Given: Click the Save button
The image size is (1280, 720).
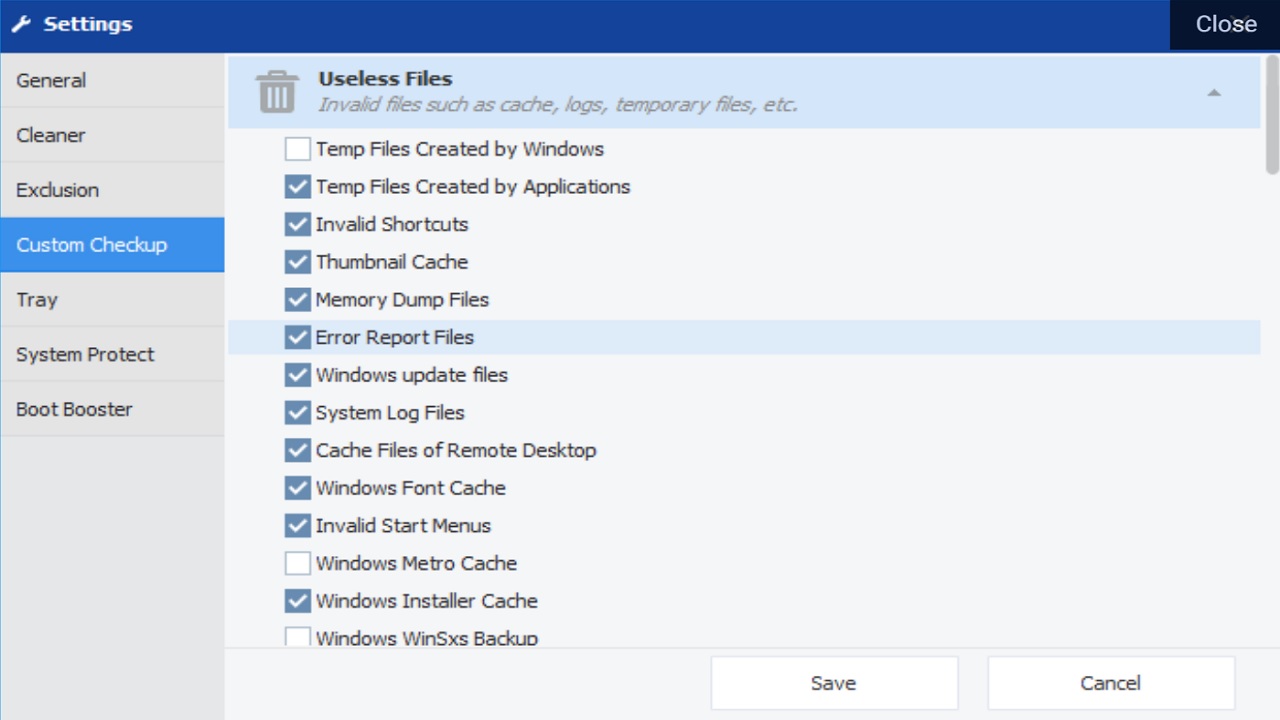Looking at the screenshot, I should coord(834,683).
